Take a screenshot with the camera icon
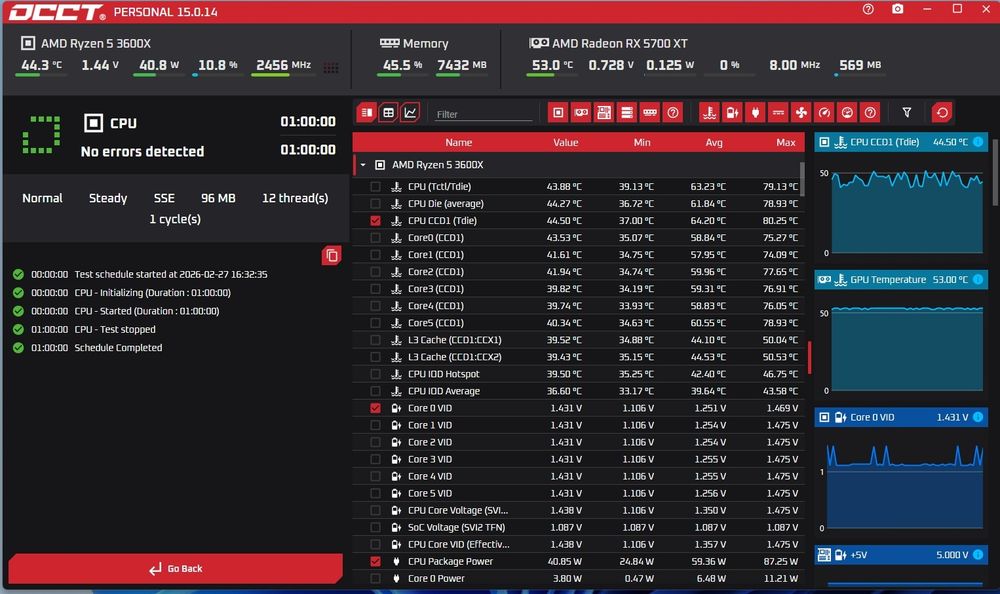1000x594 pixels. pos(897,9)
